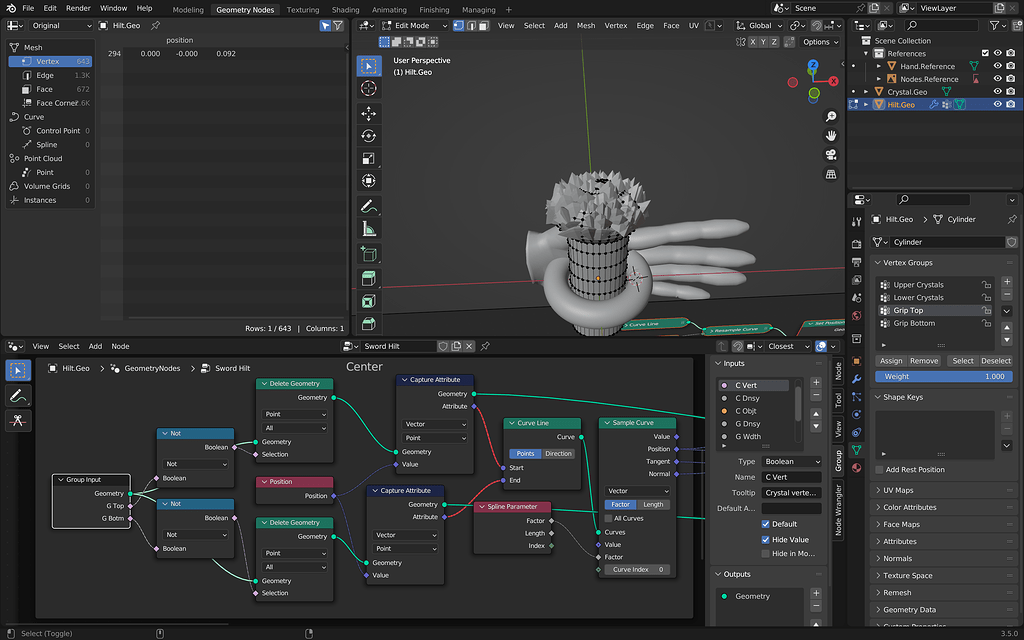Adjust the vertex group Weight slider
This screenshot has width=1024, height=640.
(944, 377)
